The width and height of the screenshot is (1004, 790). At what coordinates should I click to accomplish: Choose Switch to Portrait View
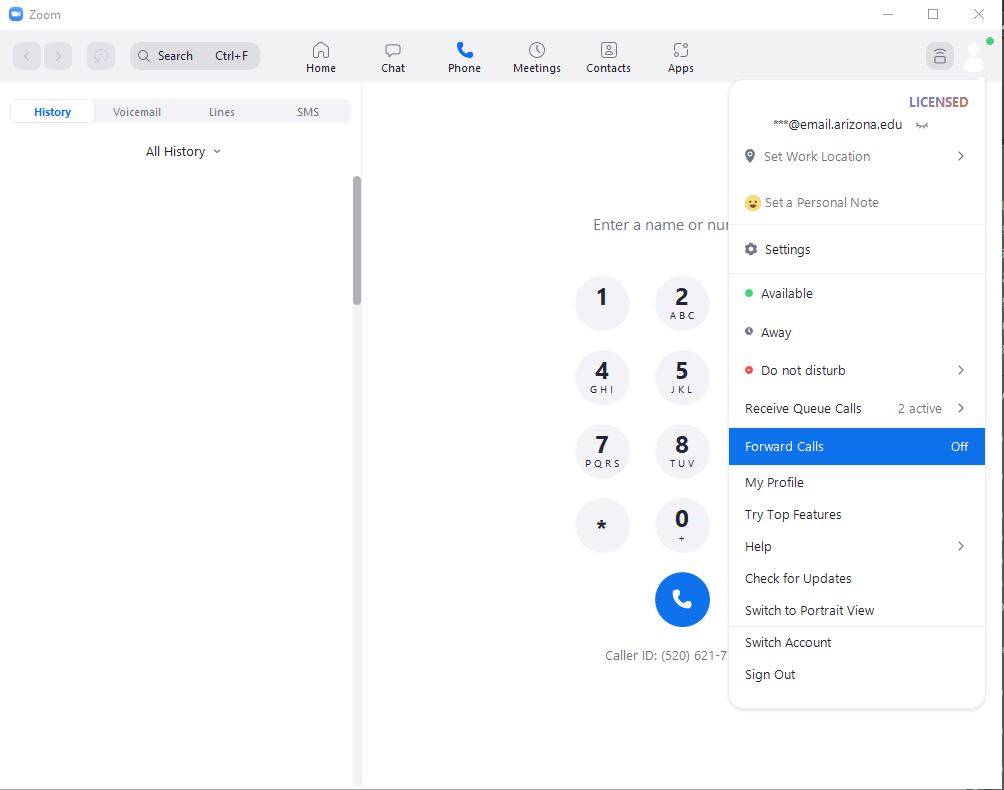[857, 610]
